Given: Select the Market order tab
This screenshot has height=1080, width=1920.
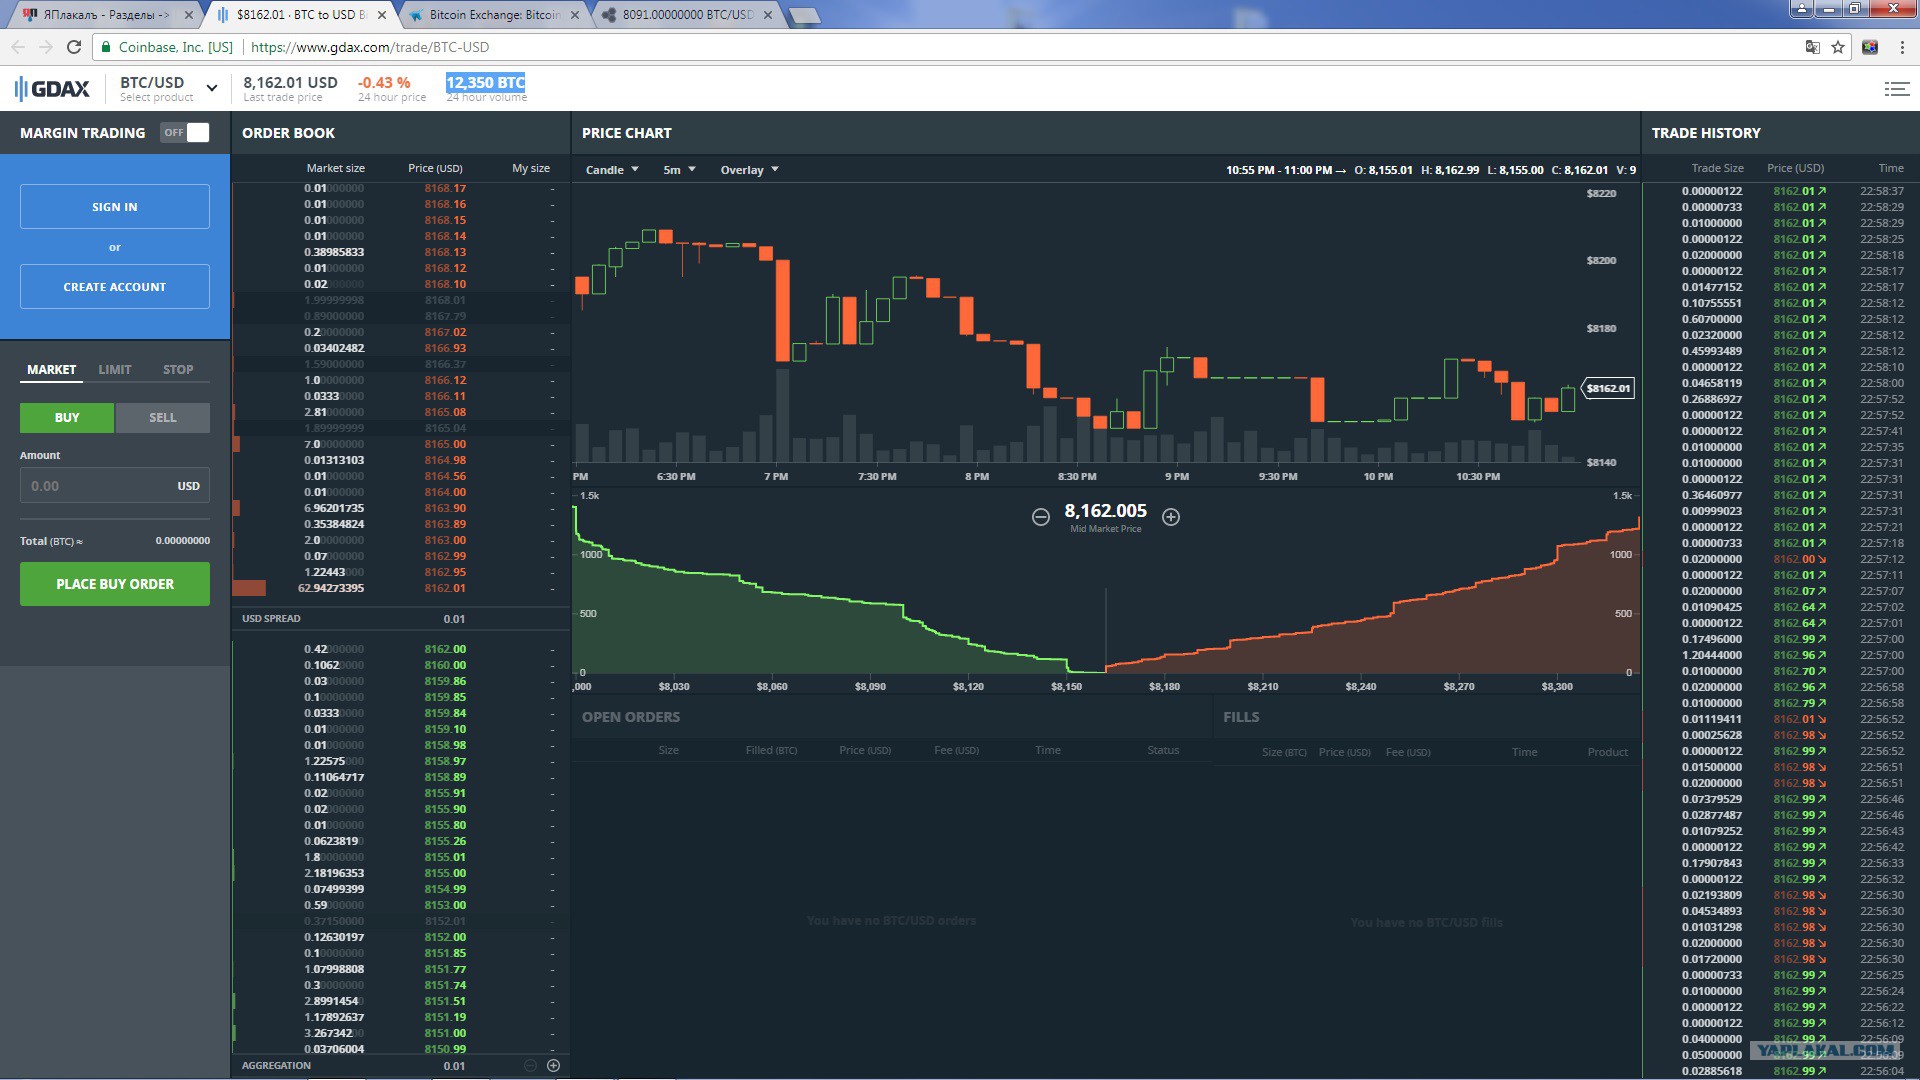Looking at the screenshot, I should (x=51, y=370).
